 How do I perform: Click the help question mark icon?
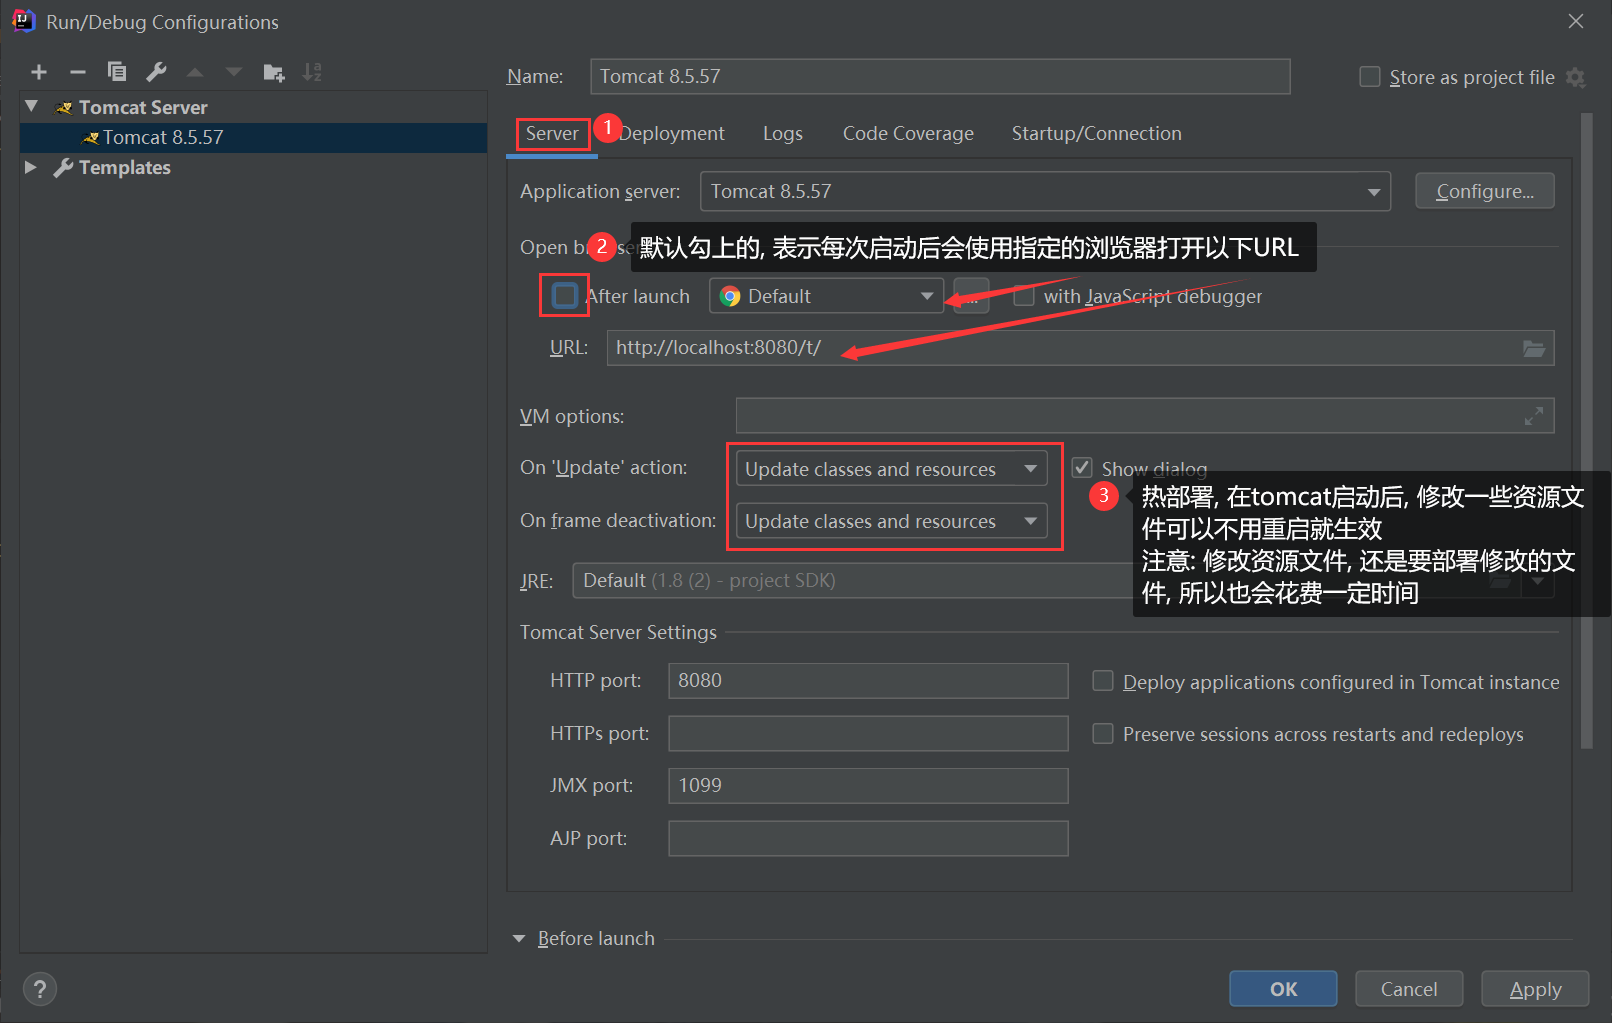point(39,989)
